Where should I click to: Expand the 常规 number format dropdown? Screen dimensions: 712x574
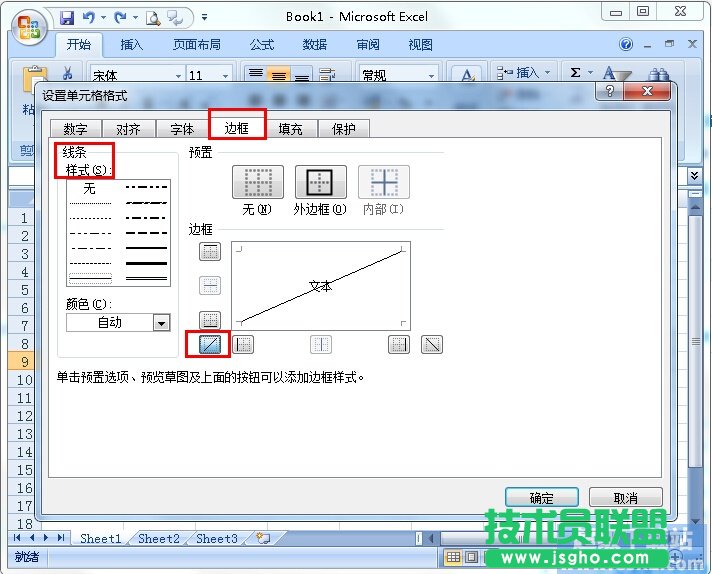[432, 76]
